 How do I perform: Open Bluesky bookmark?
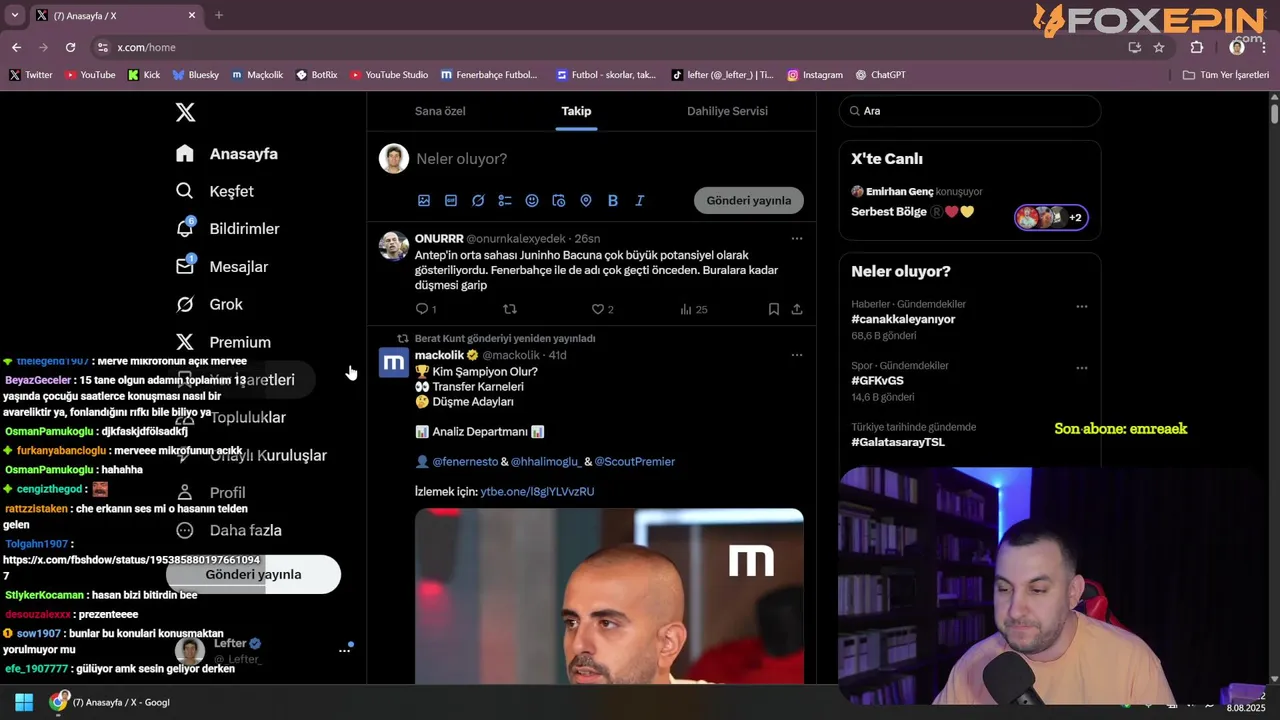(x=195, y=75)
